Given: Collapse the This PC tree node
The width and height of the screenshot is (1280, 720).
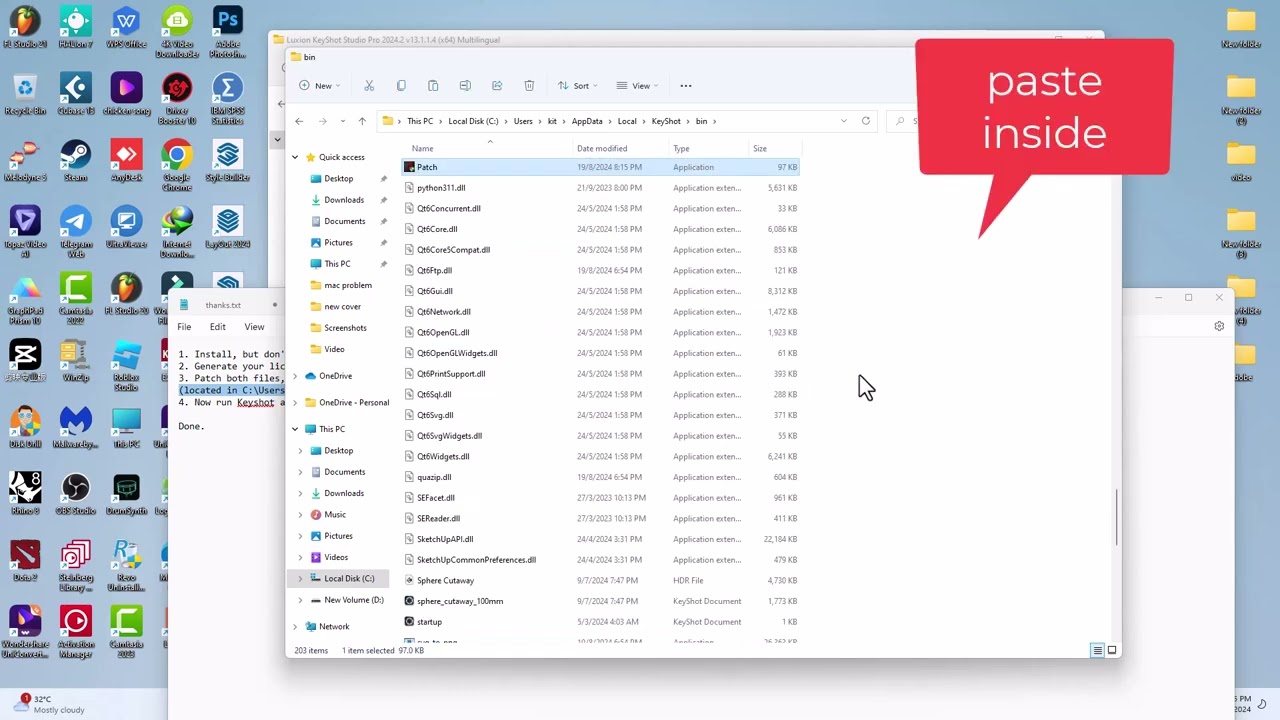Looking at the screenshot, I should point(295,429).
